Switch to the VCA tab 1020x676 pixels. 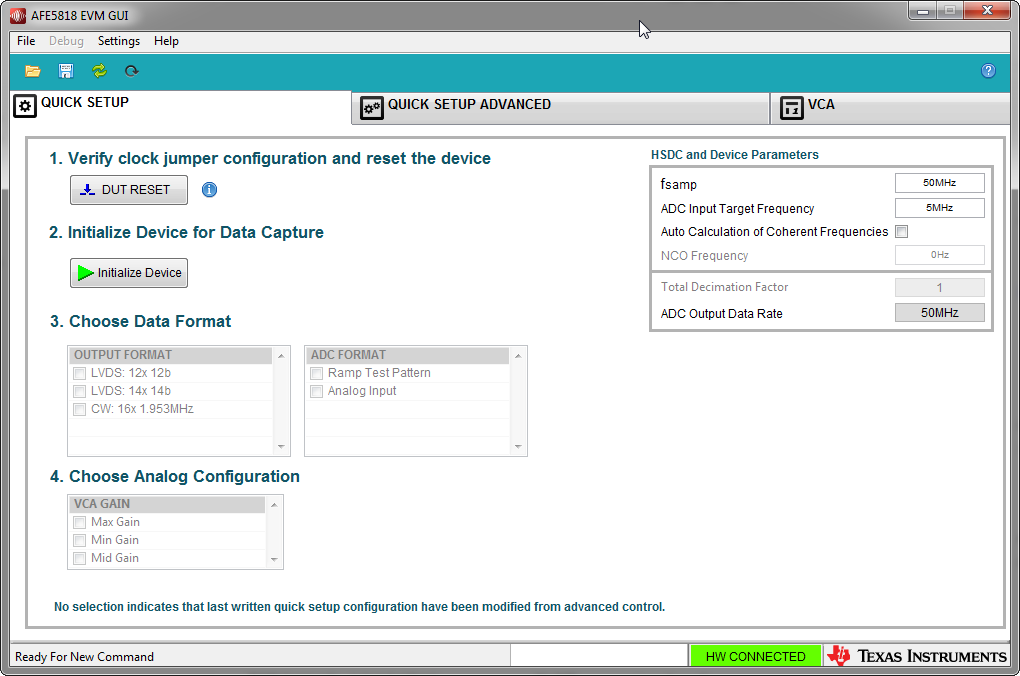click(891, 107)
